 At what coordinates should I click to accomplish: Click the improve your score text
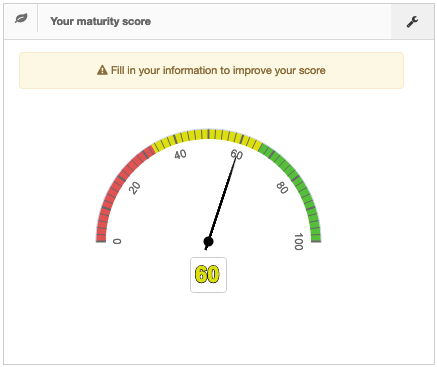point(279,70)
